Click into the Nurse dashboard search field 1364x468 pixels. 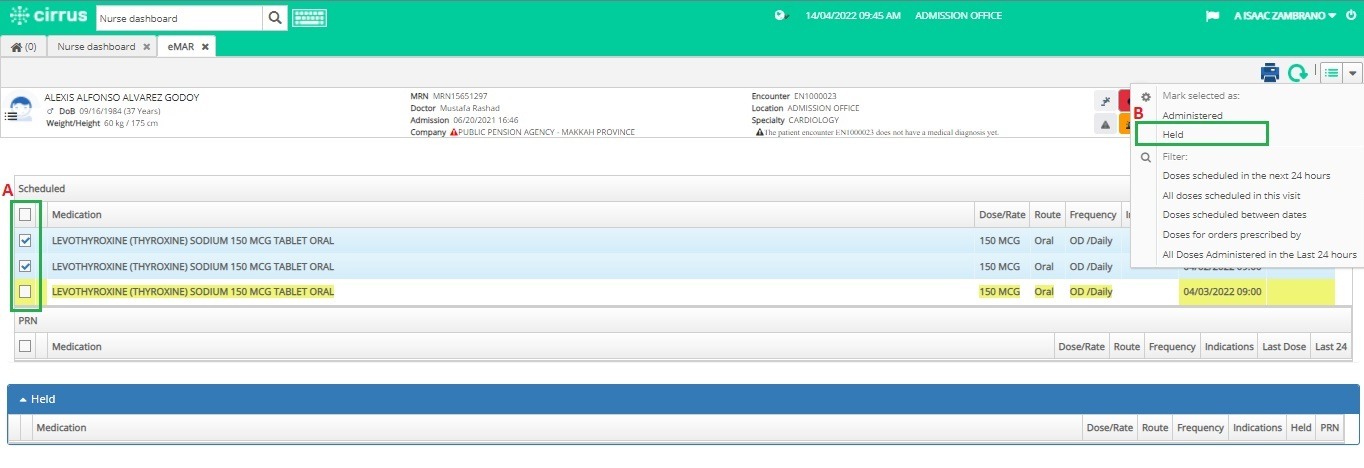(180, 17)
